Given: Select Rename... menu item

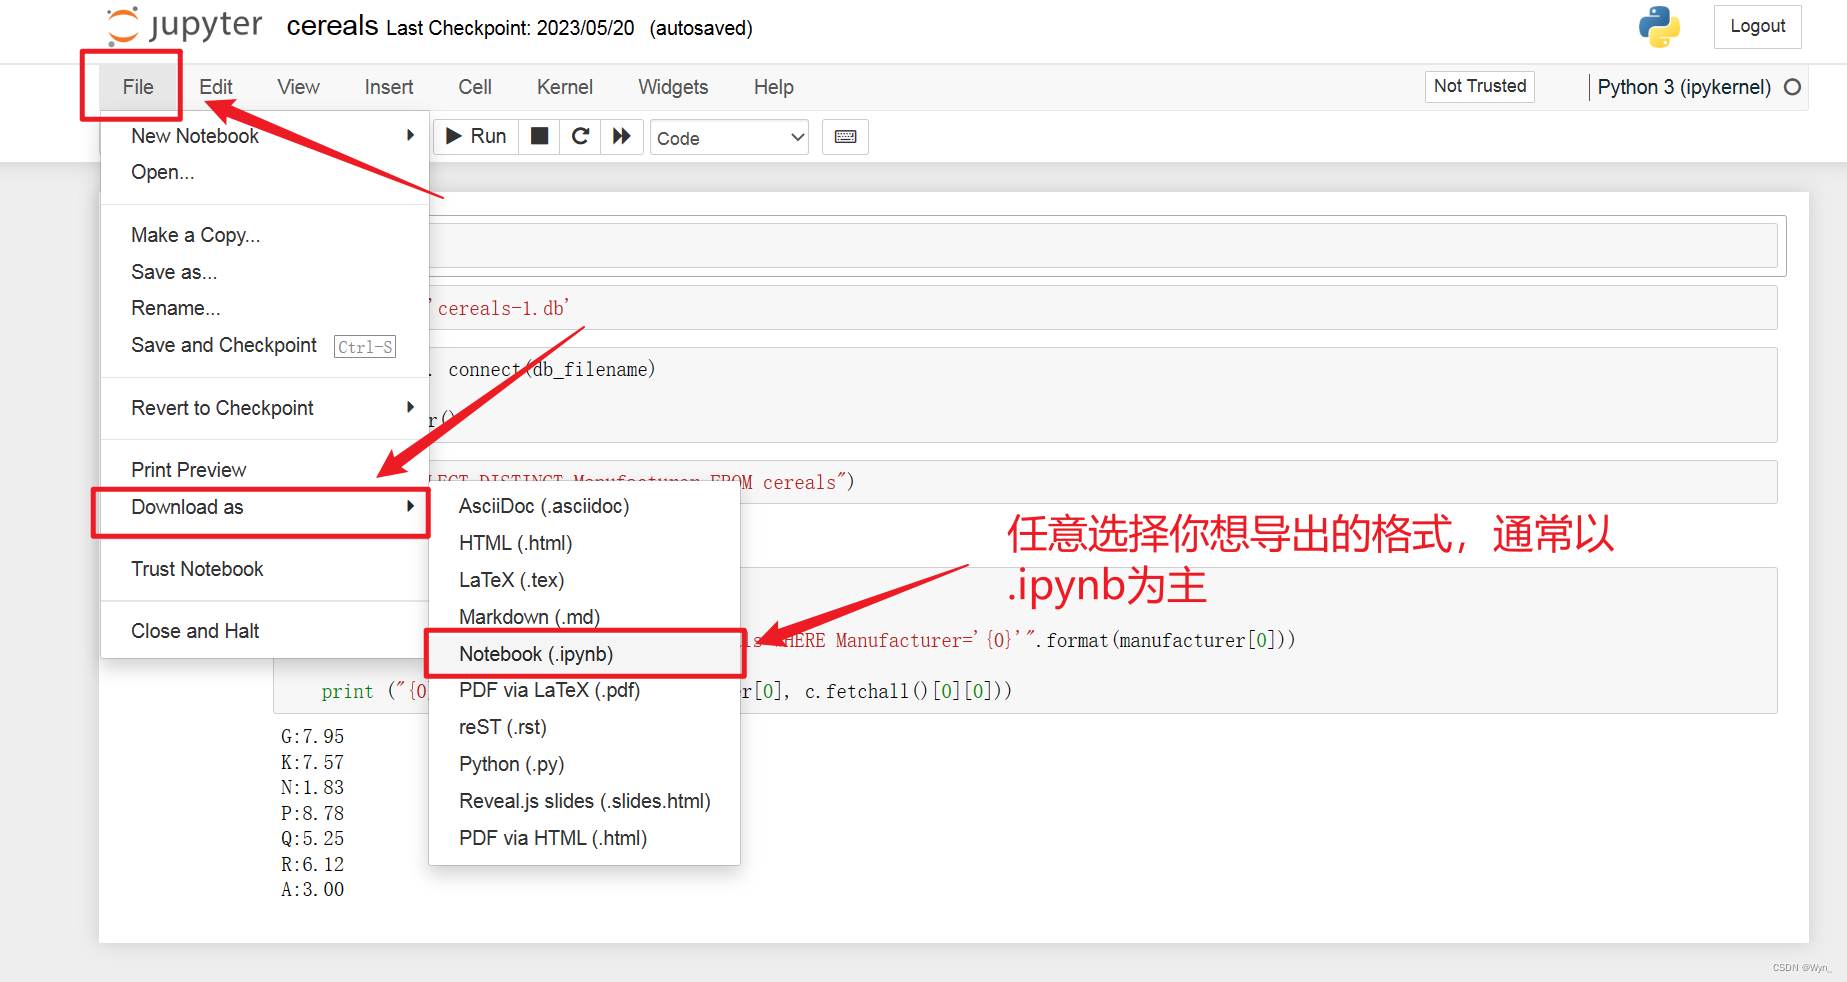Looking at the screenshot, I should tap(265, 308).
